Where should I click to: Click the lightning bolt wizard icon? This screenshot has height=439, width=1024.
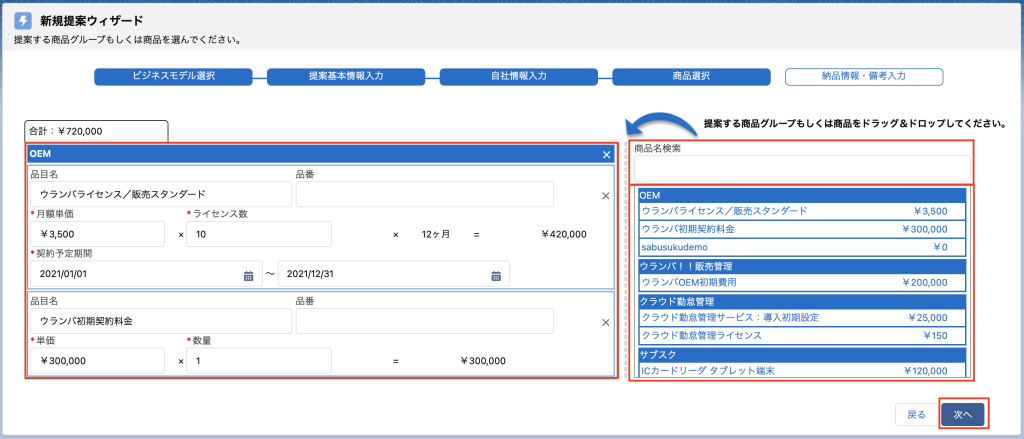[x=22, y=20]
